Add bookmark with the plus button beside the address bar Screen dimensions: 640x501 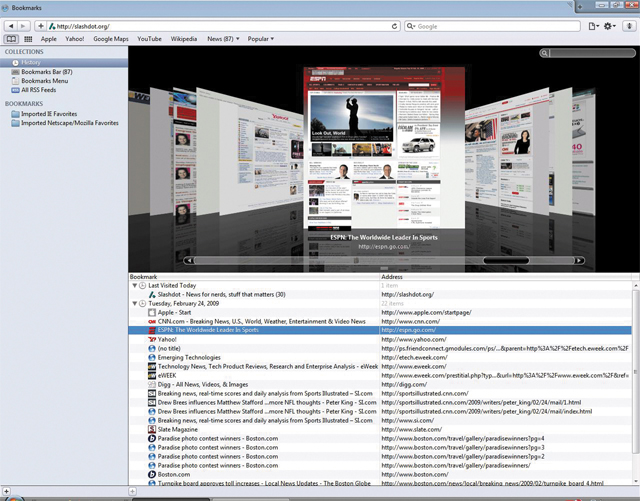tap(40, 26)
